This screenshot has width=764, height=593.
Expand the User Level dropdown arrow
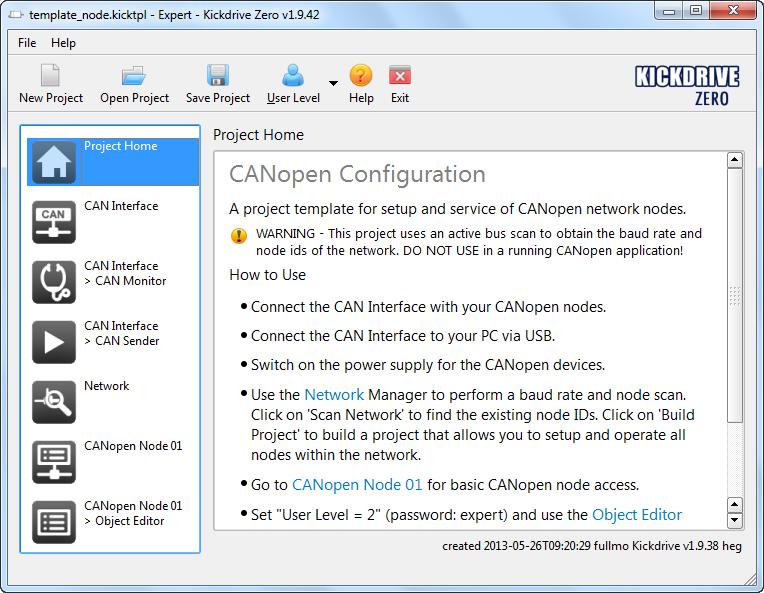333,83
